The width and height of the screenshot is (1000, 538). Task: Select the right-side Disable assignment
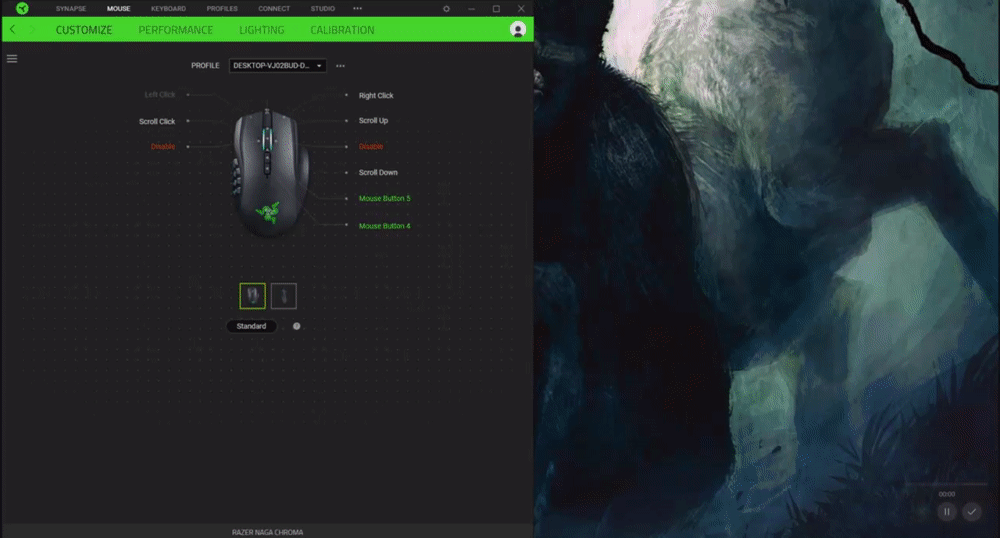(x=371, y=147)
